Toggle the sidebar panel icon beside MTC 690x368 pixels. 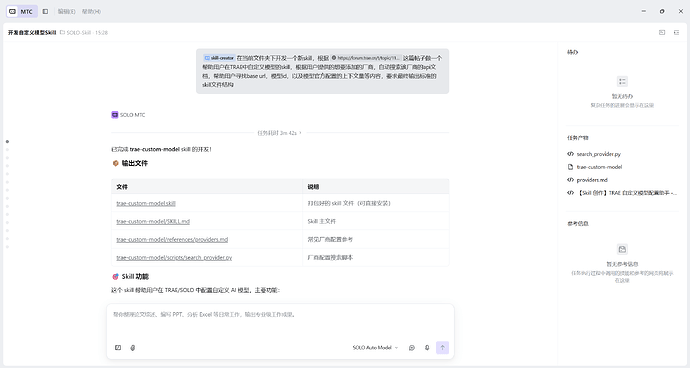pos(45,11)
